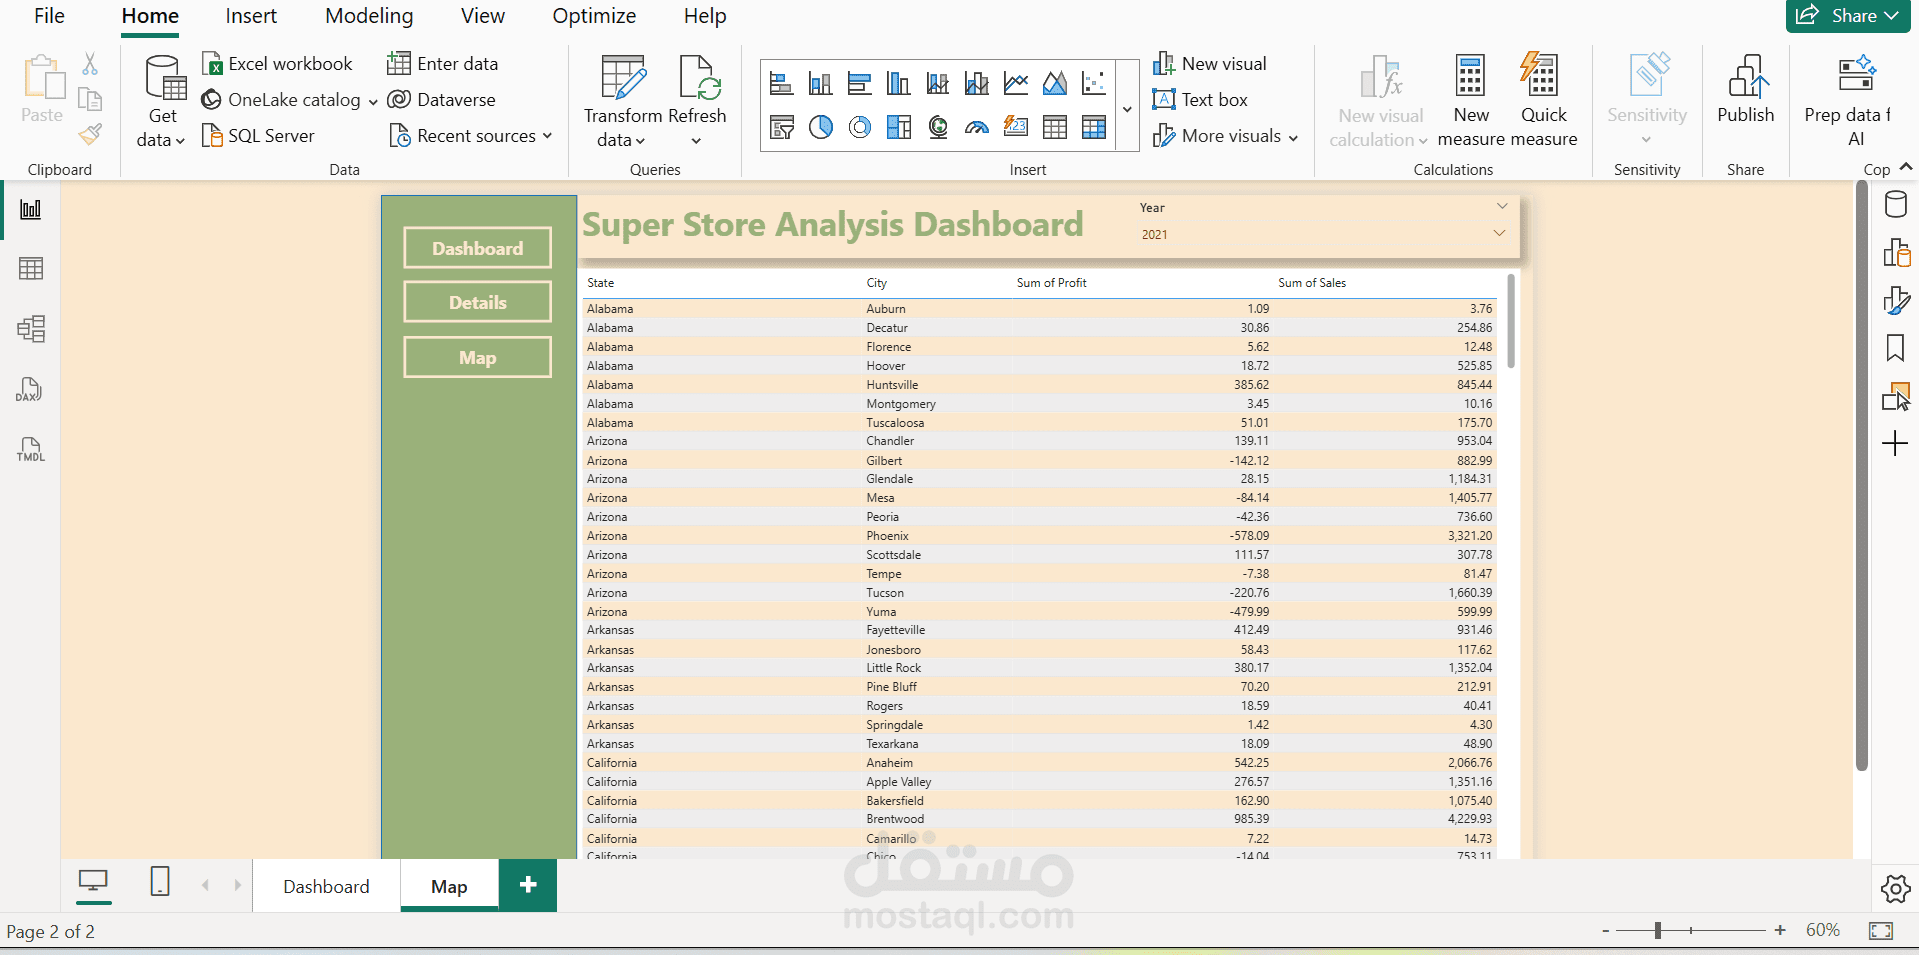The height and width of the screenshot is (955, 1919).
Task: Insert an area chart visual
Action: click(x=1055, y=83)
